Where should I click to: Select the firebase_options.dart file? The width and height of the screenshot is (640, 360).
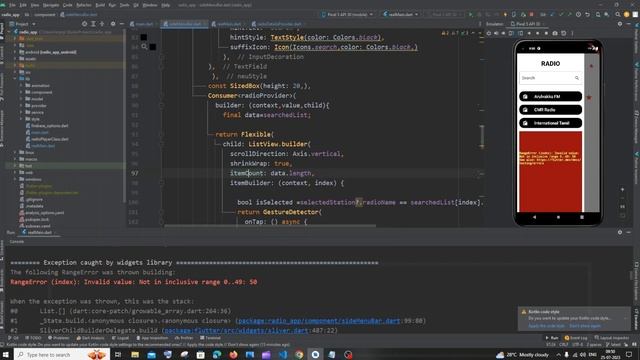click(x=47, y=126)
